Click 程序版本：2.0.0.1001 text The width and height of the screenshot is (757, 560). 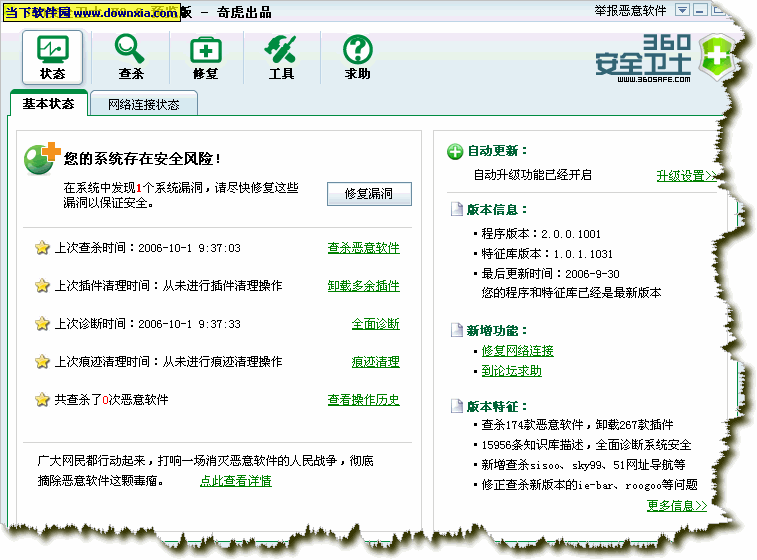[x=541, y=234]
